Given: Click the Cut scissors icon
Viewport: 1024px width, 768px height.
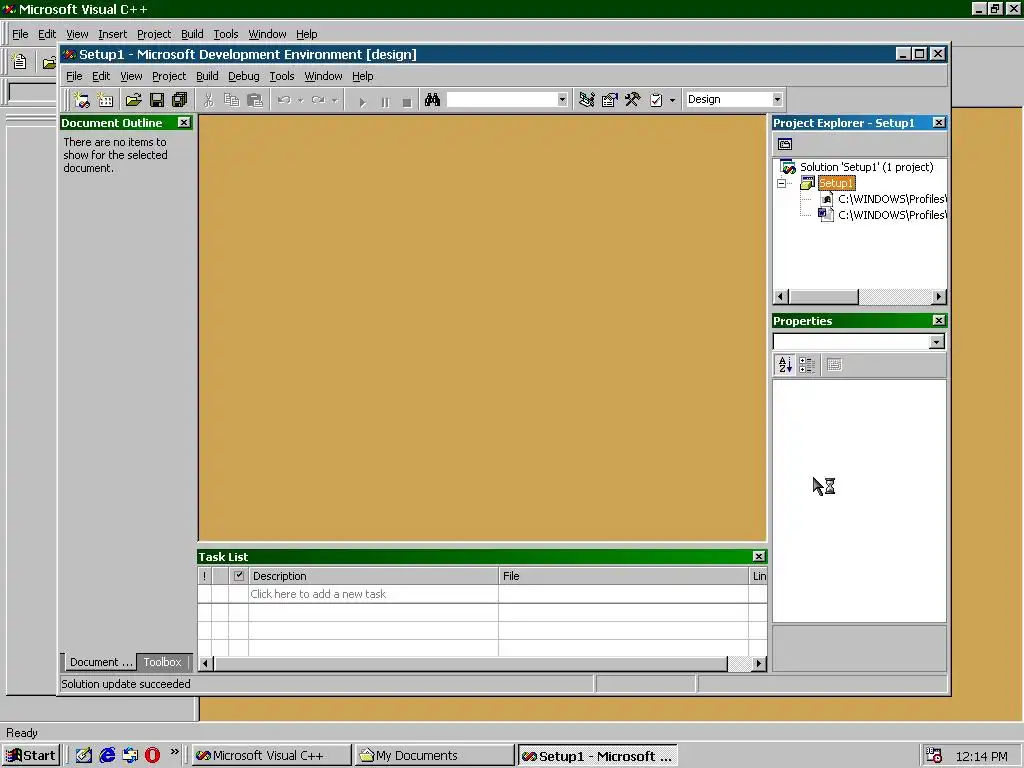Looking at the screenshot, I should (208, 100).
